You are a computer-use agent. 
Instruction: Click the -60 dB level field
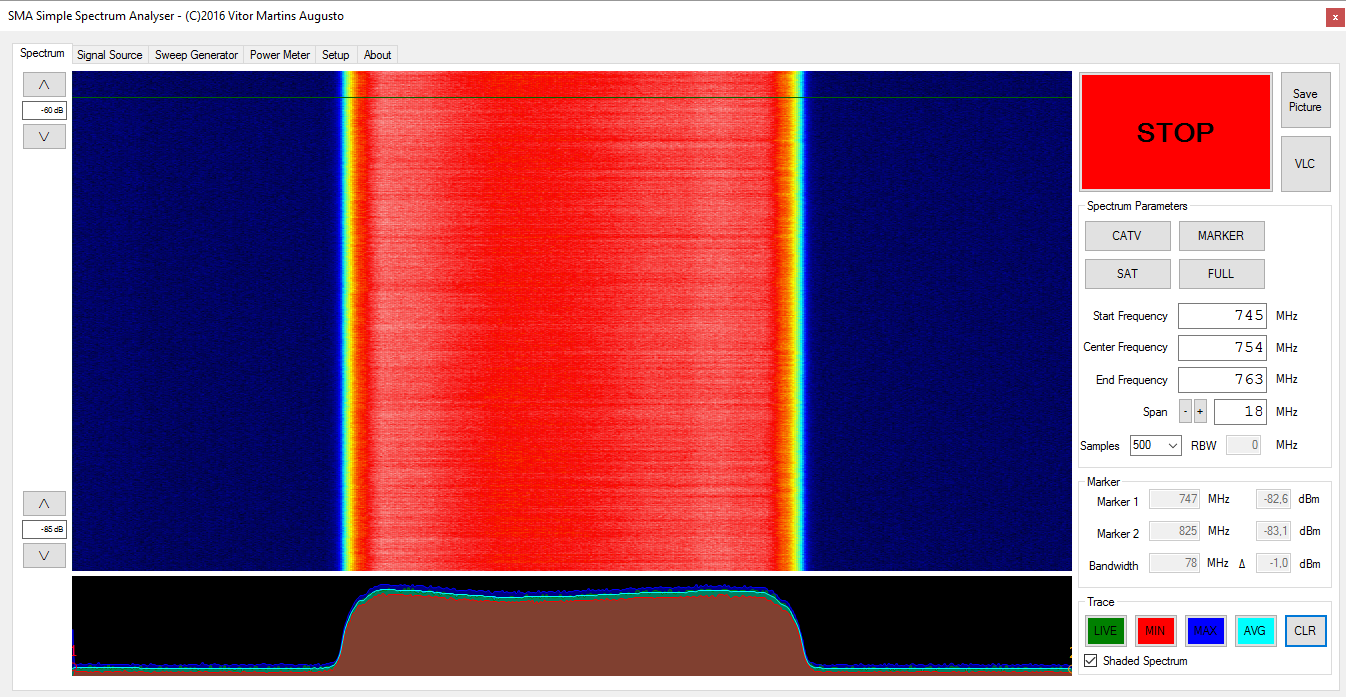[44, 111]
